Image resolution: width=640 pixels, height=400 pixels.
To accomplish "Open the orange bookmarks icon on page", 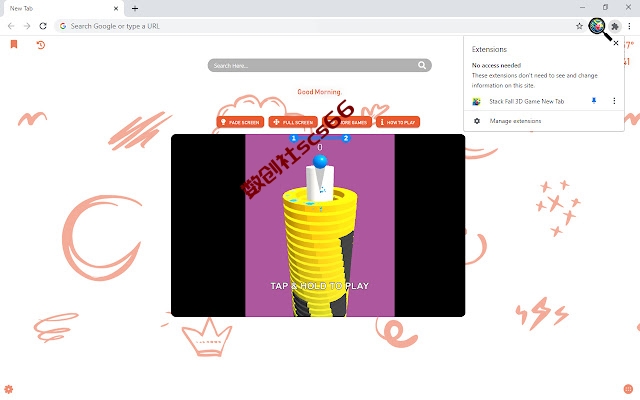I will pos(14,44).
